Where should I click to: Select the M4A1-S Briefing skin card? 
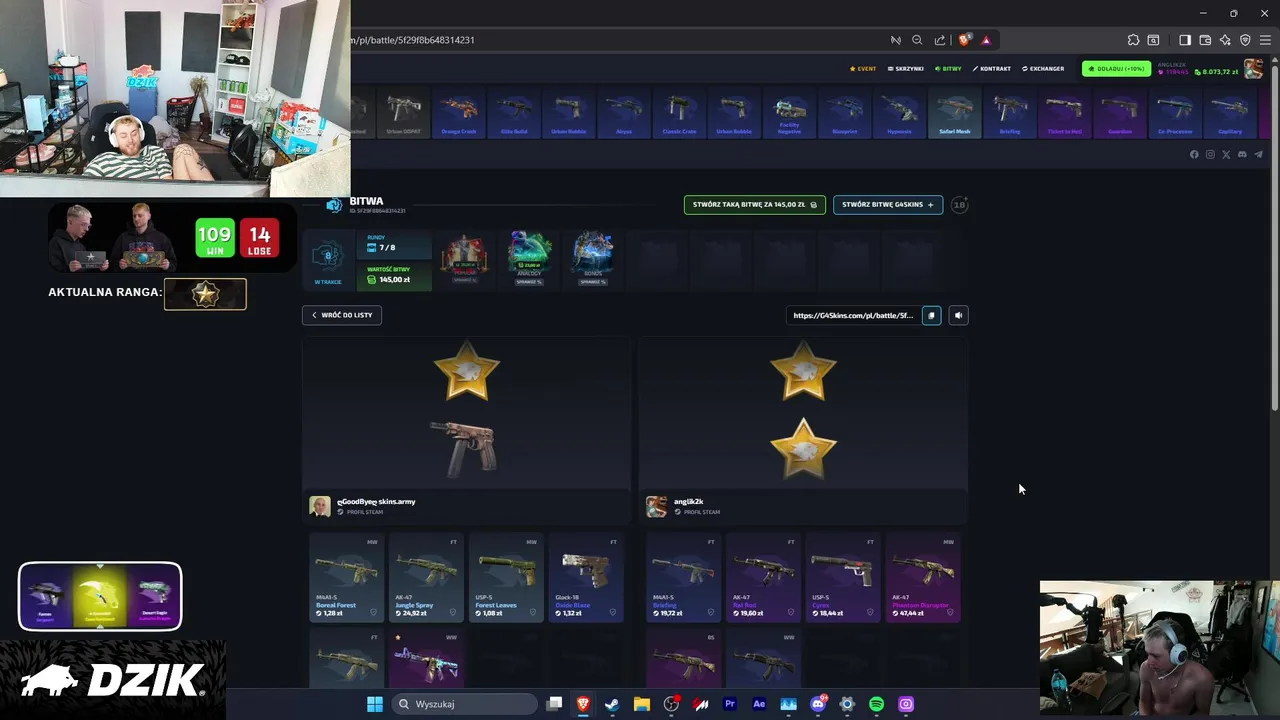pyautogui.click(x=683, y=578)
